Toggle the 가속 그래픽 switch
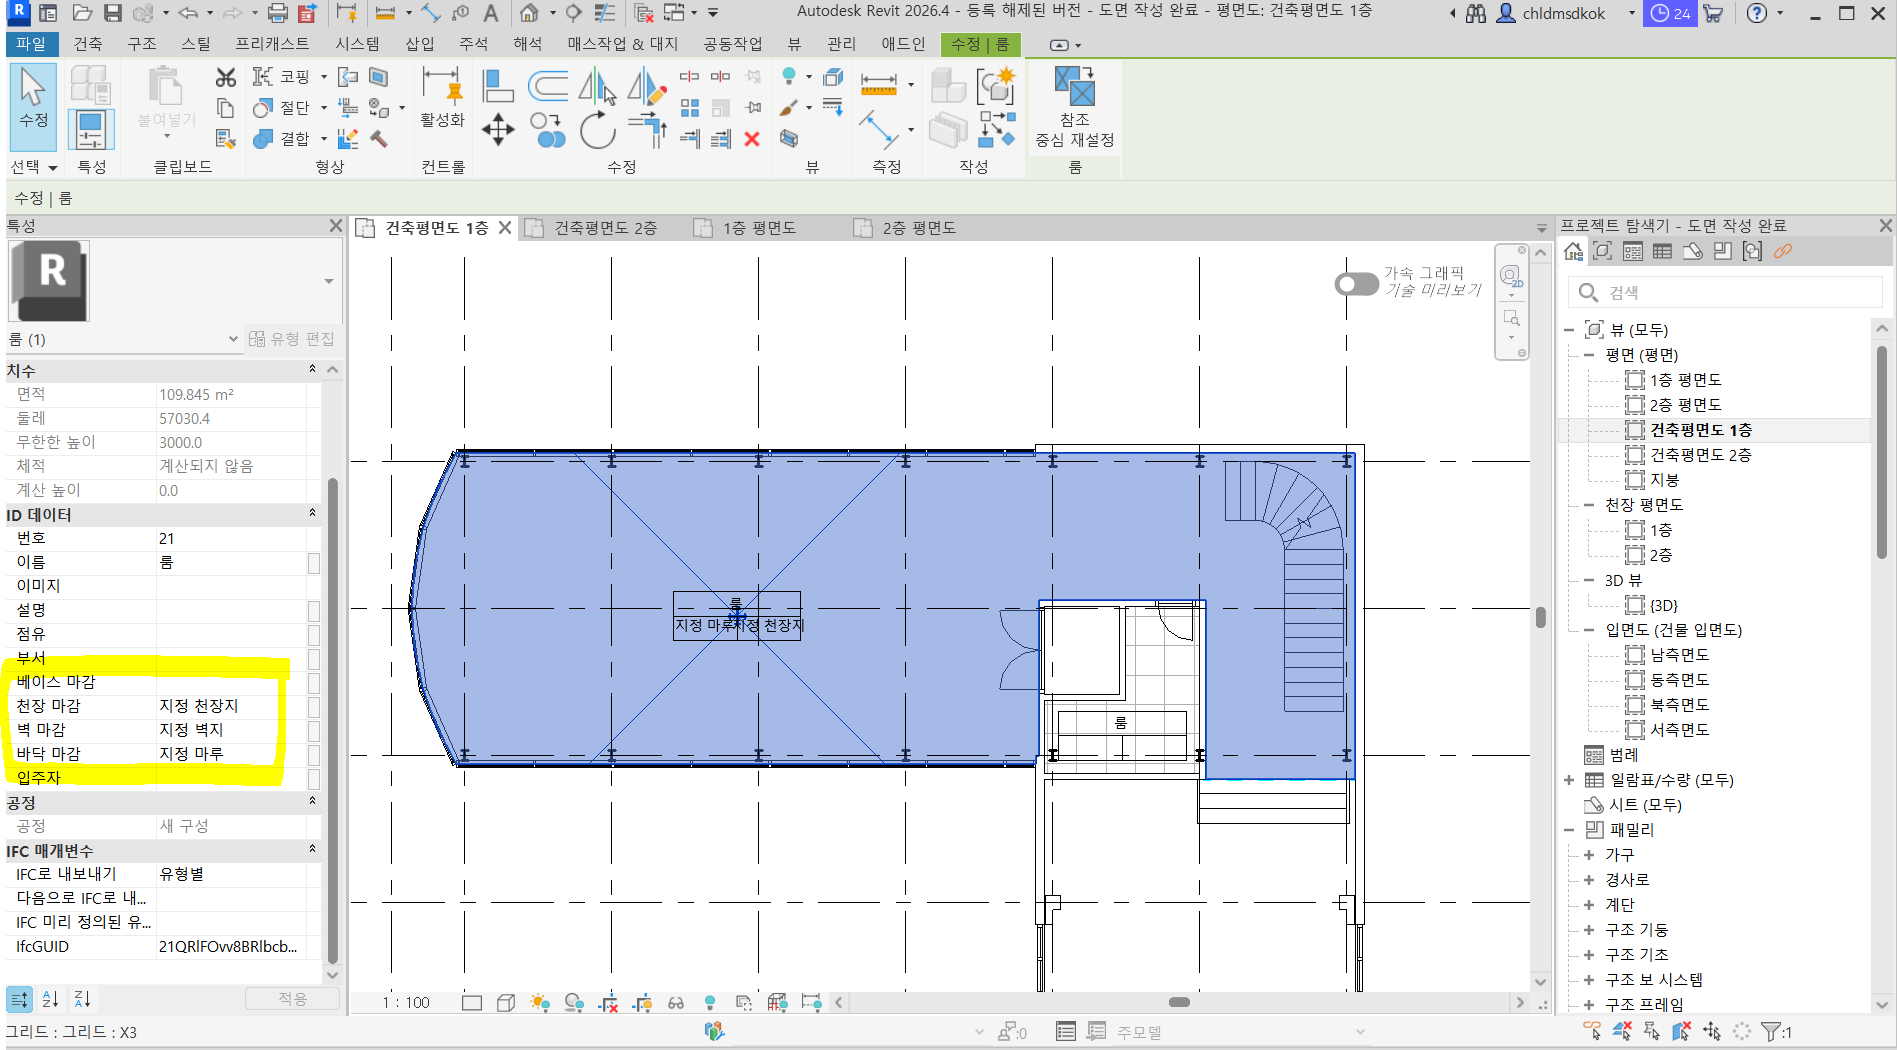 point(1356,284)
